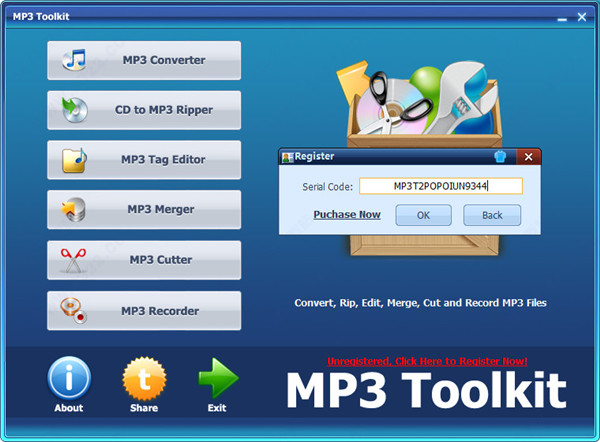Launch CD to MP3 Ripper

click(x=144, y=110)
